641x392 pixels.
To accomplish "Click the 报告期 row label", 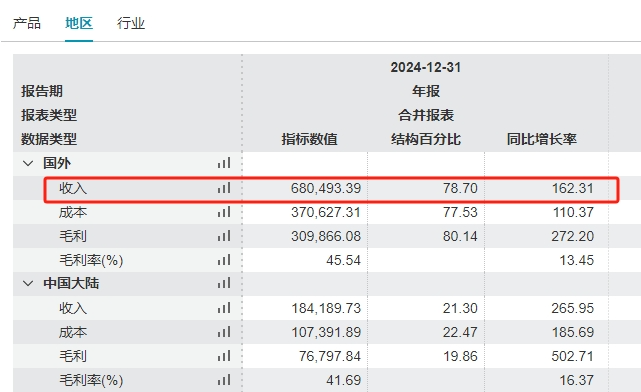I will click(42, 91).
